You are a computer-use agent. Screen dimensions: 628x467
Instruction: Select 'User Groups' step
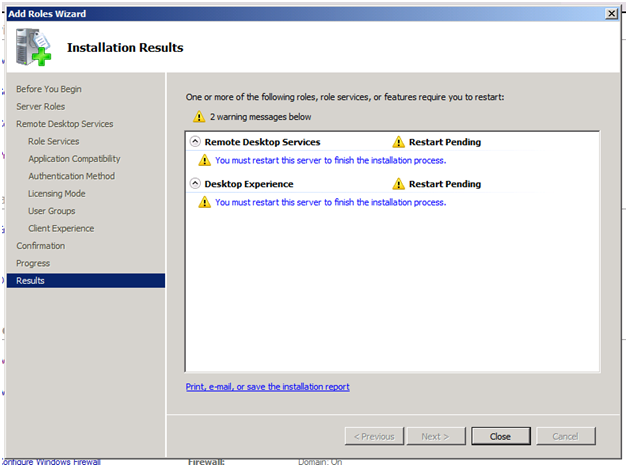[x=52, y=211]
